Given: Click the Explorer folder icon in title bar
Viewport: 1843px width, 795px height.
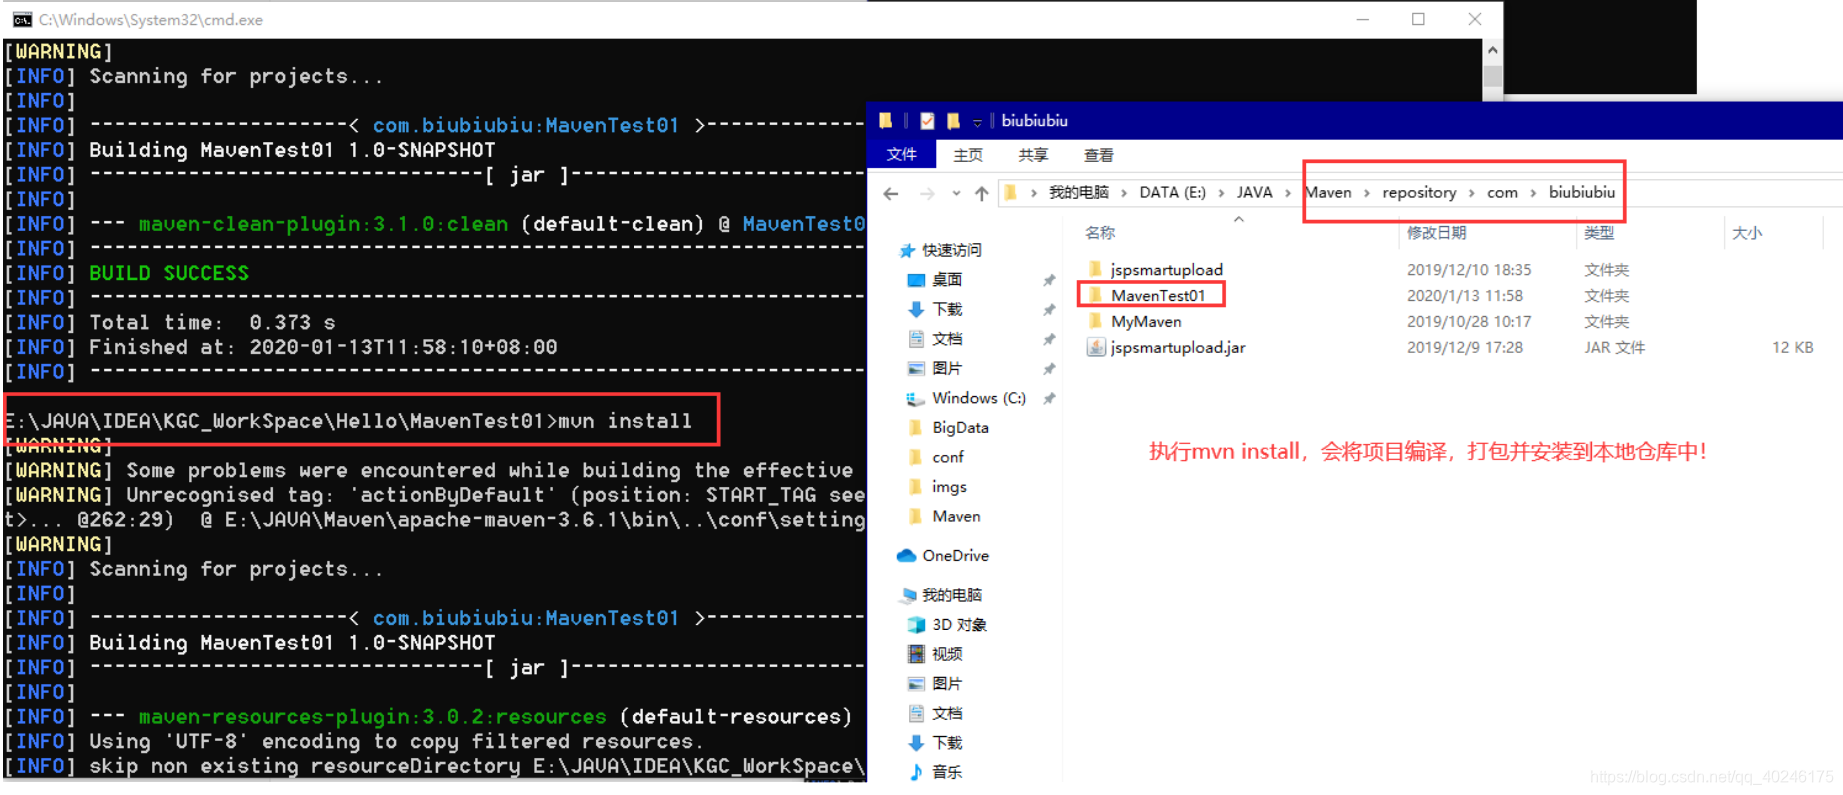Looking at the screenshot, I should 886,121.
